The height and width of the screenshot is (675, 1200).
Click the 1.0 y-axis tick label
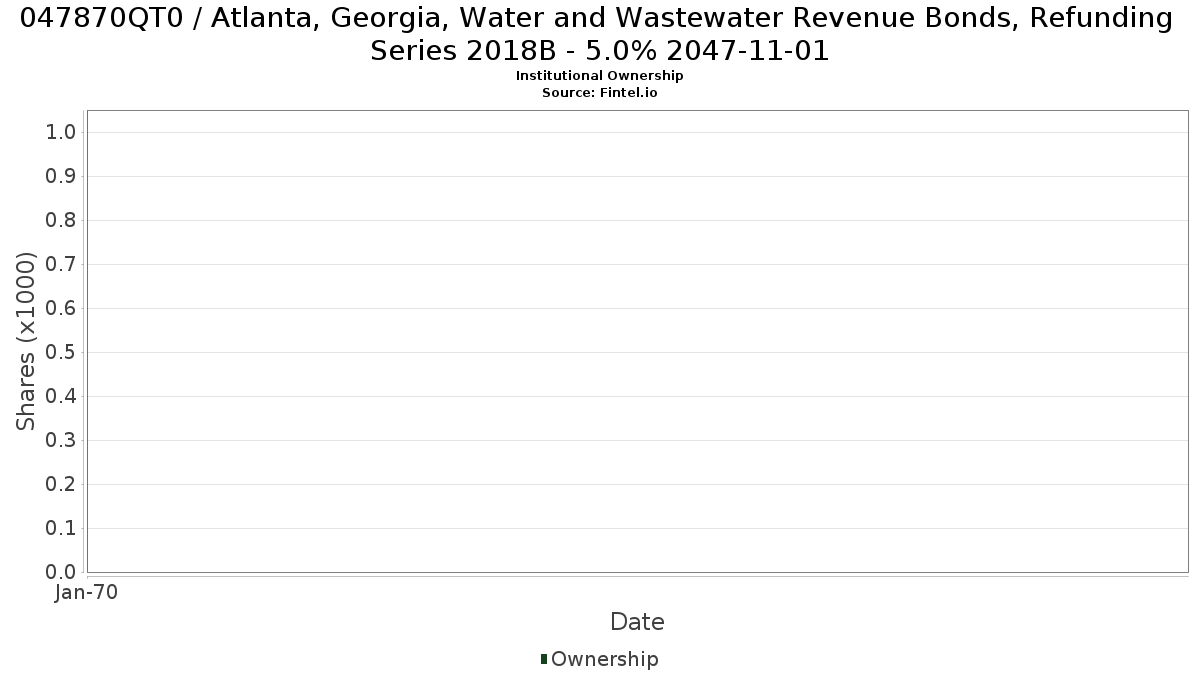62,132
